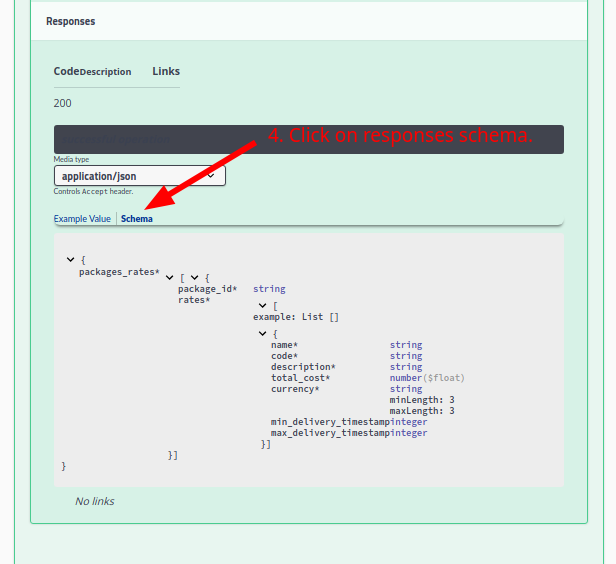Click the total_cost property
Screen dimensions: 616x564
(x=300, y=378)
